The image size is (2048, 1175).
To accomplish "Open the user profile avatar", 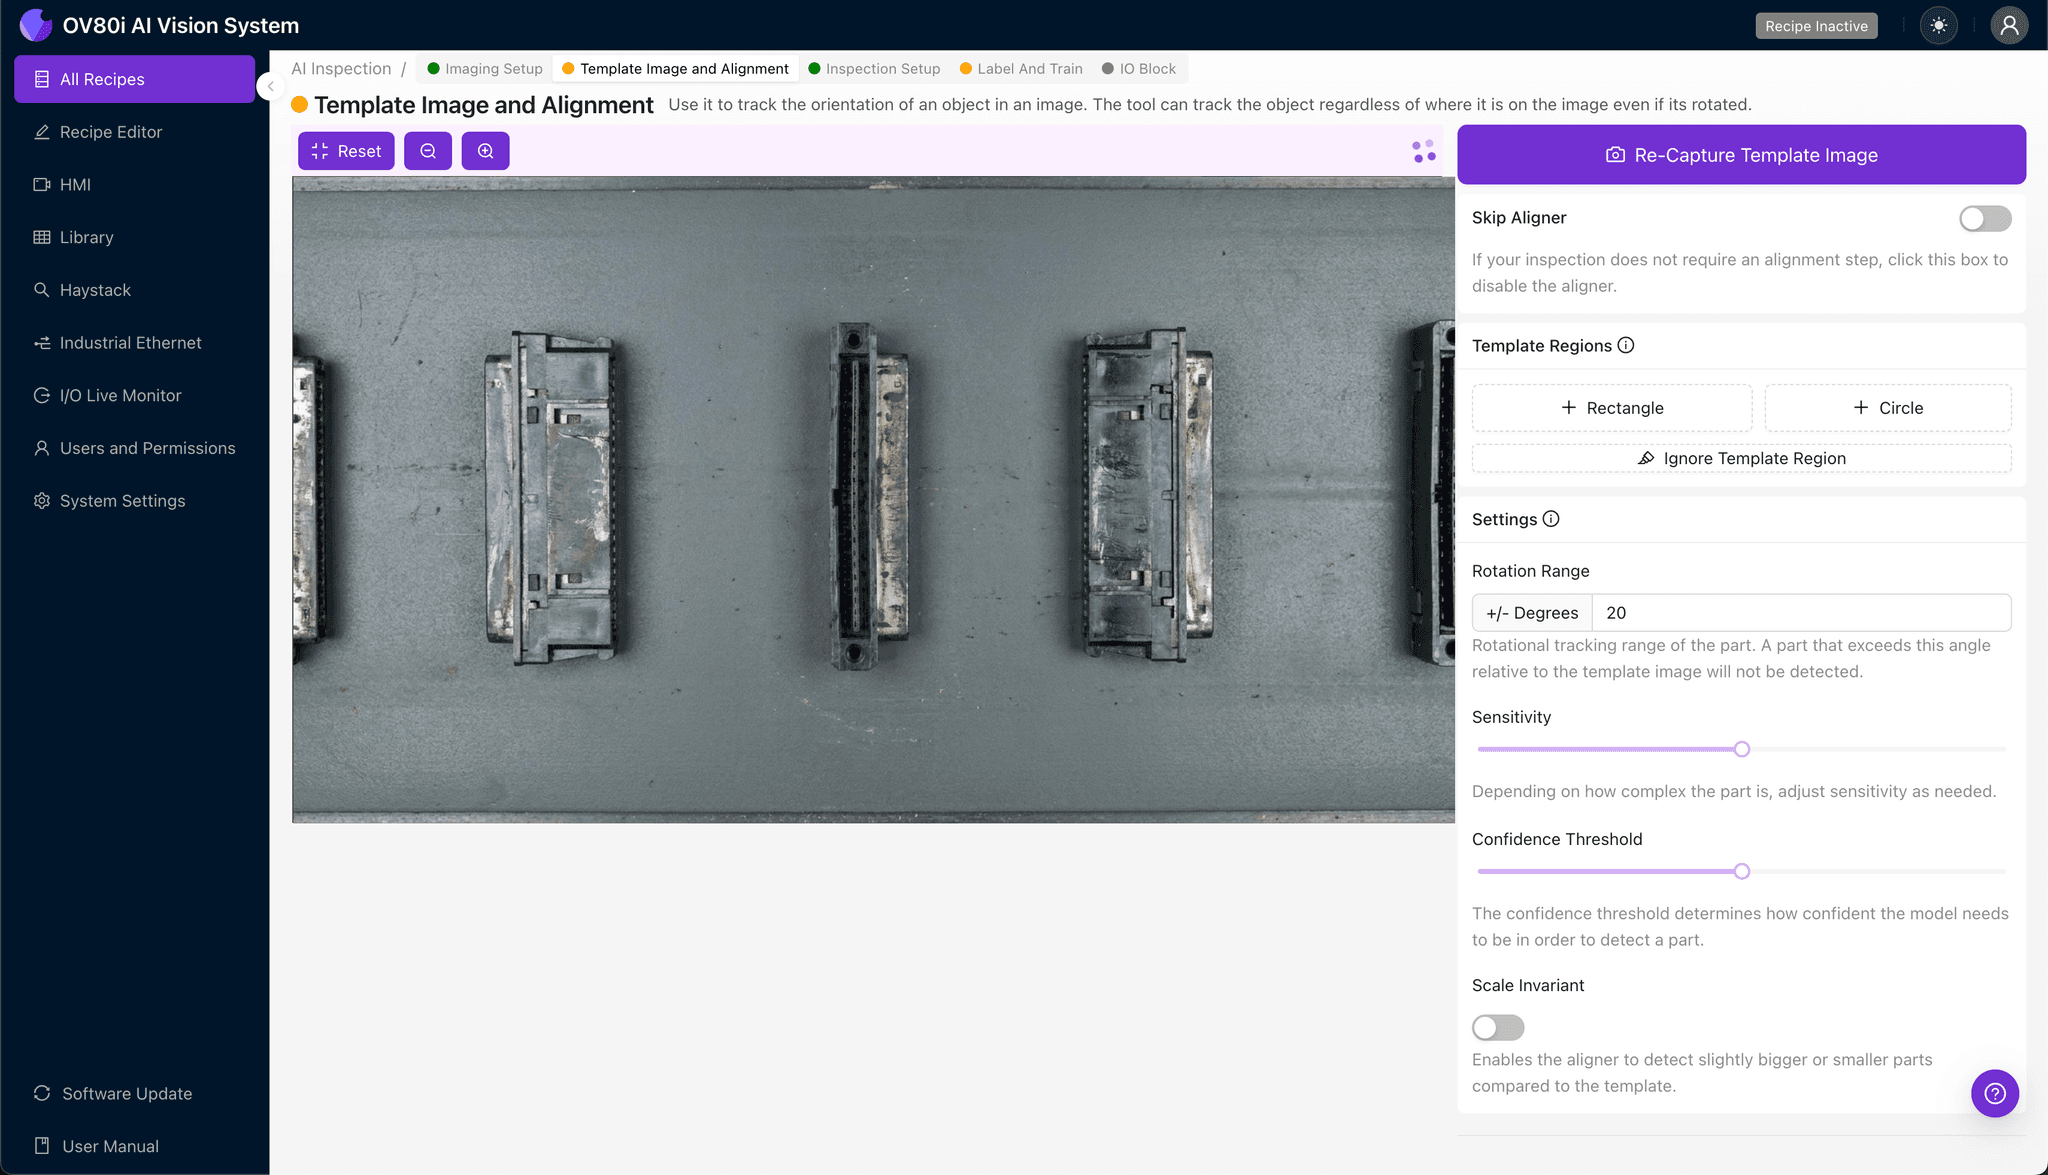I will coord(2009,26).
